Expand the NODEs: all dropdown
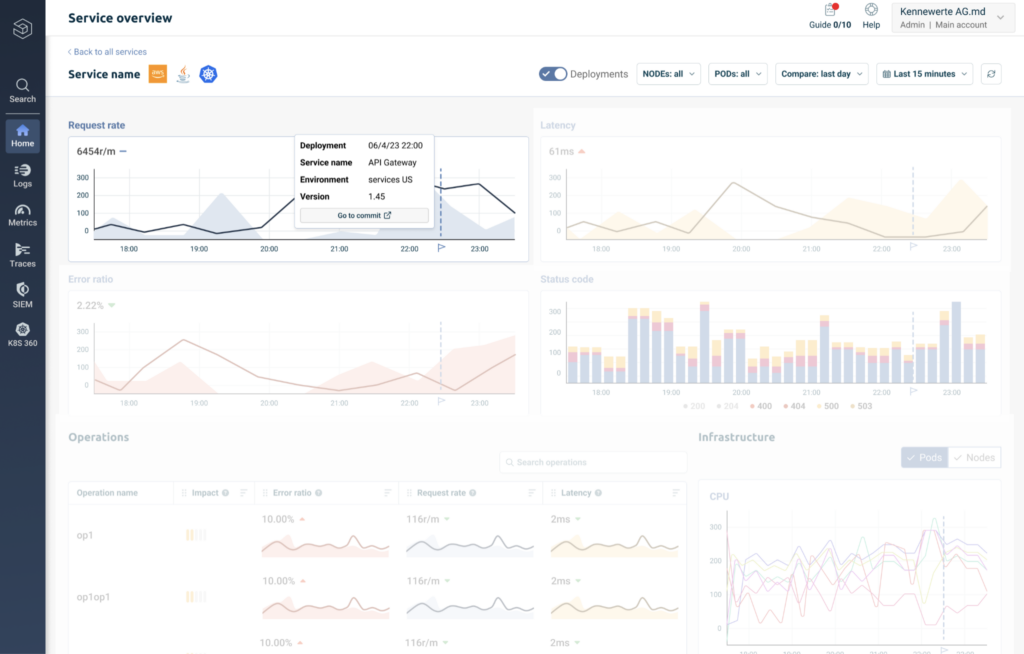Viewport: 1024px width, 654px height. click(668, 74)
